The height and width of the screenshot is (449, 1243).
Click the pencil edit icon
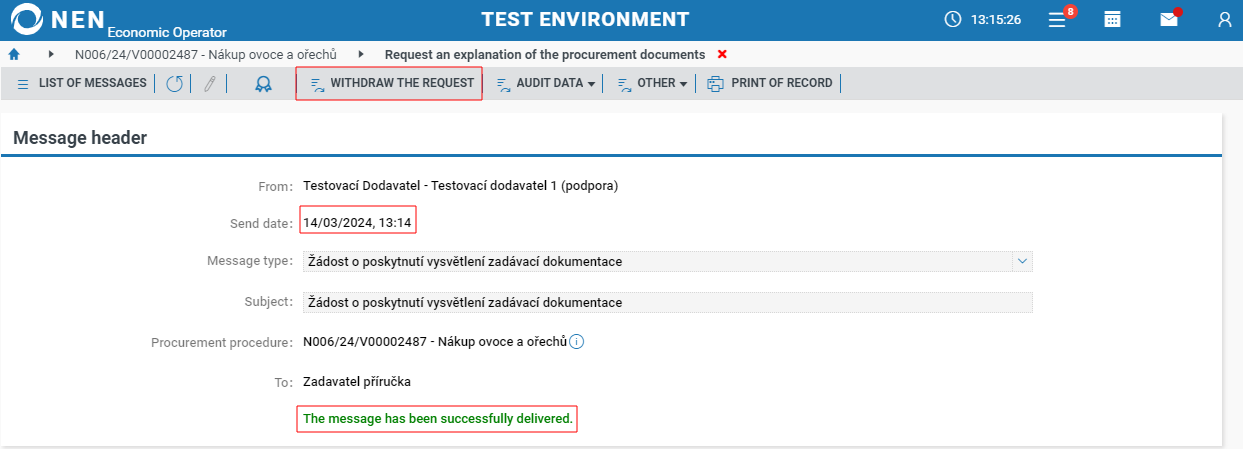pos(209,84)
